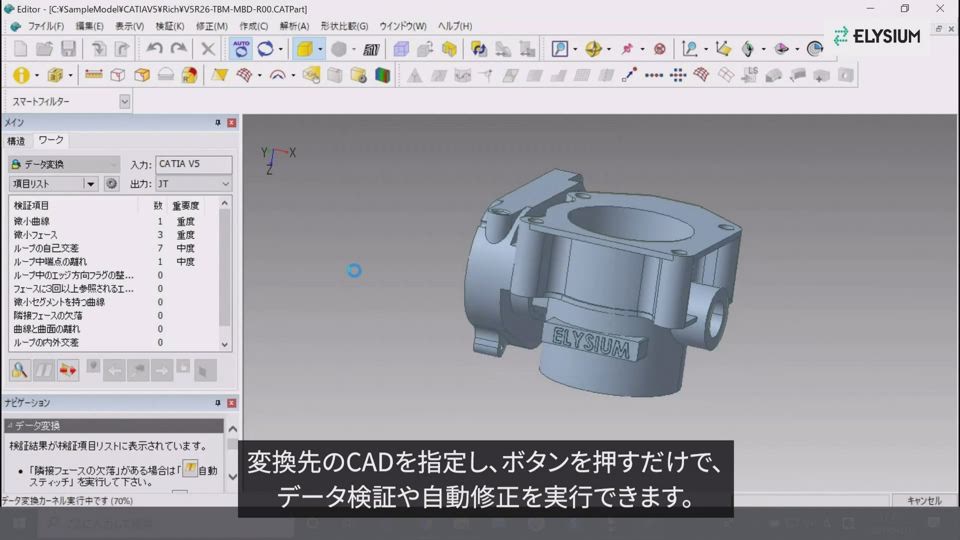Click the red-yellow arrows auto-heal icon
Image resolution: width=960 pixels, height=540 pixels.
tap(68, 370)
